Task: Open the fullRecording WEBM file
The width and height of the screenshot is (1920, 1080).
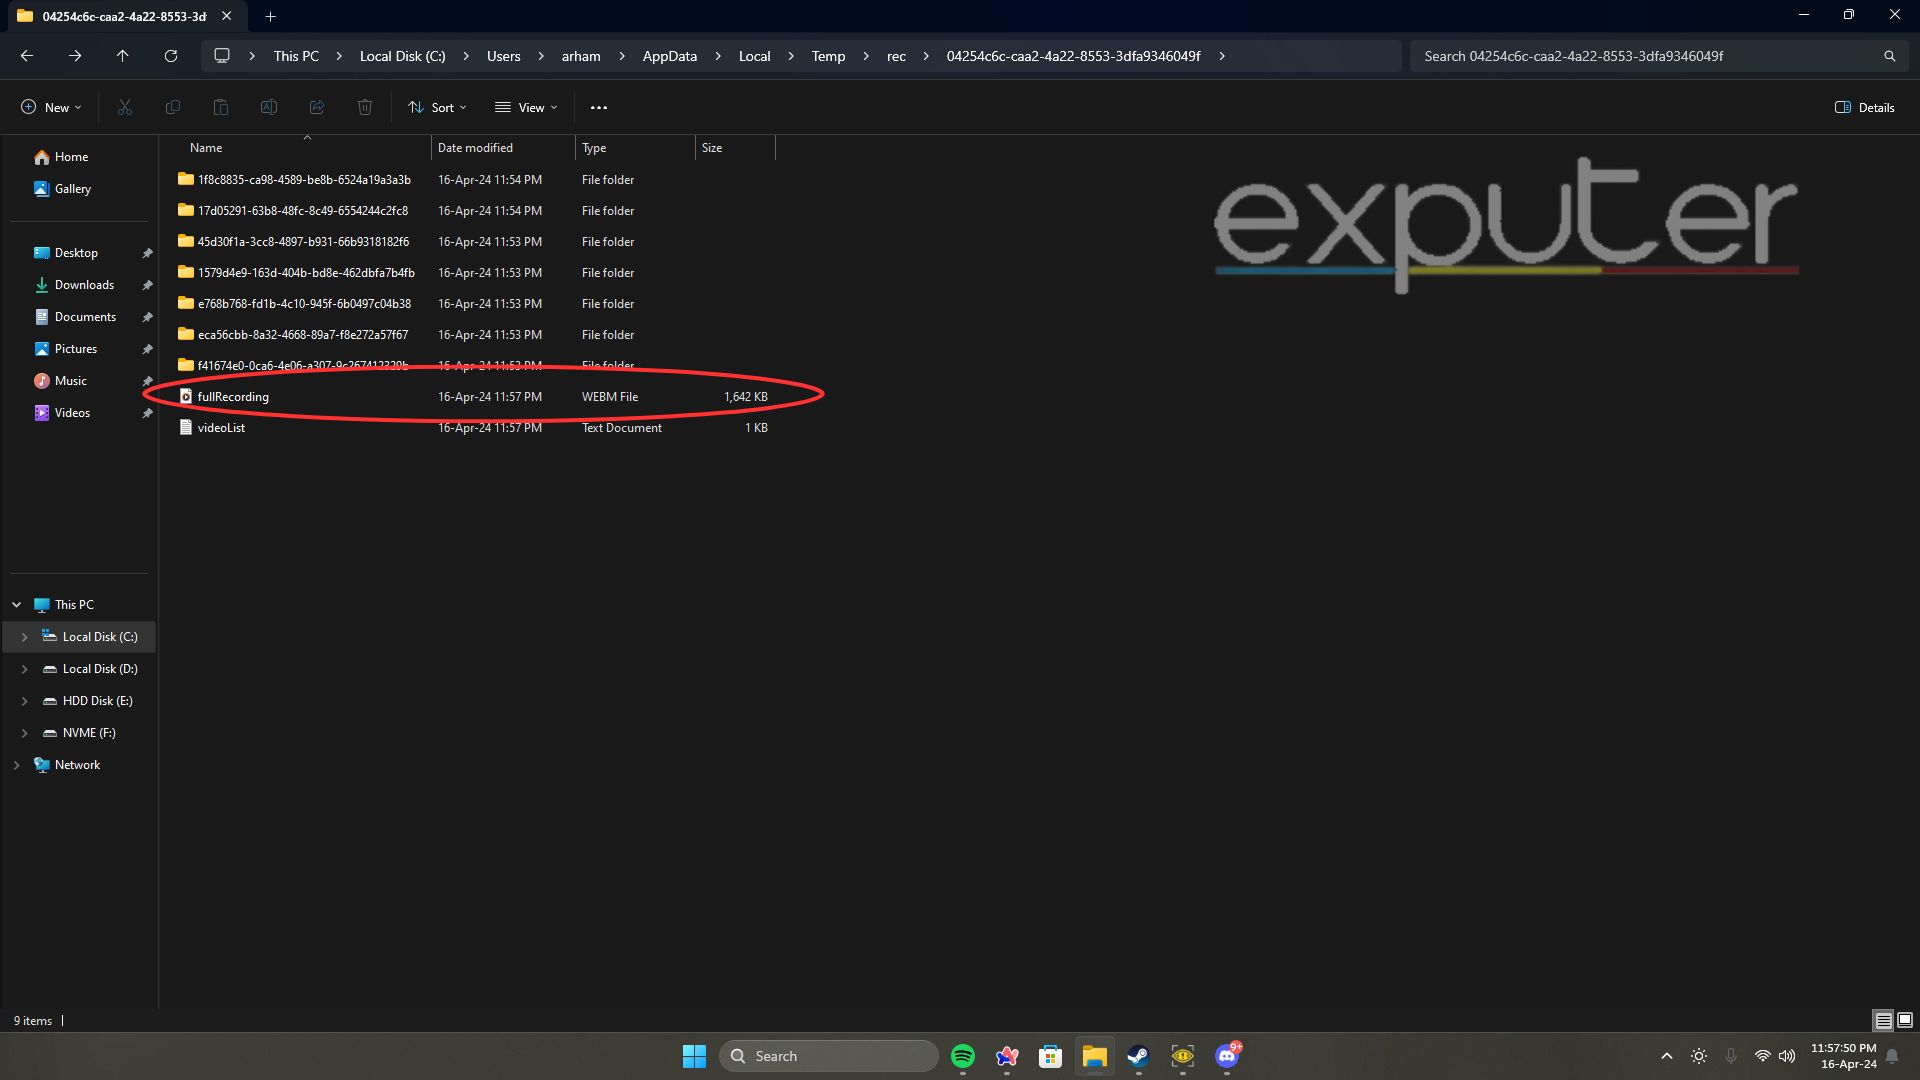Action: point(231,396)
